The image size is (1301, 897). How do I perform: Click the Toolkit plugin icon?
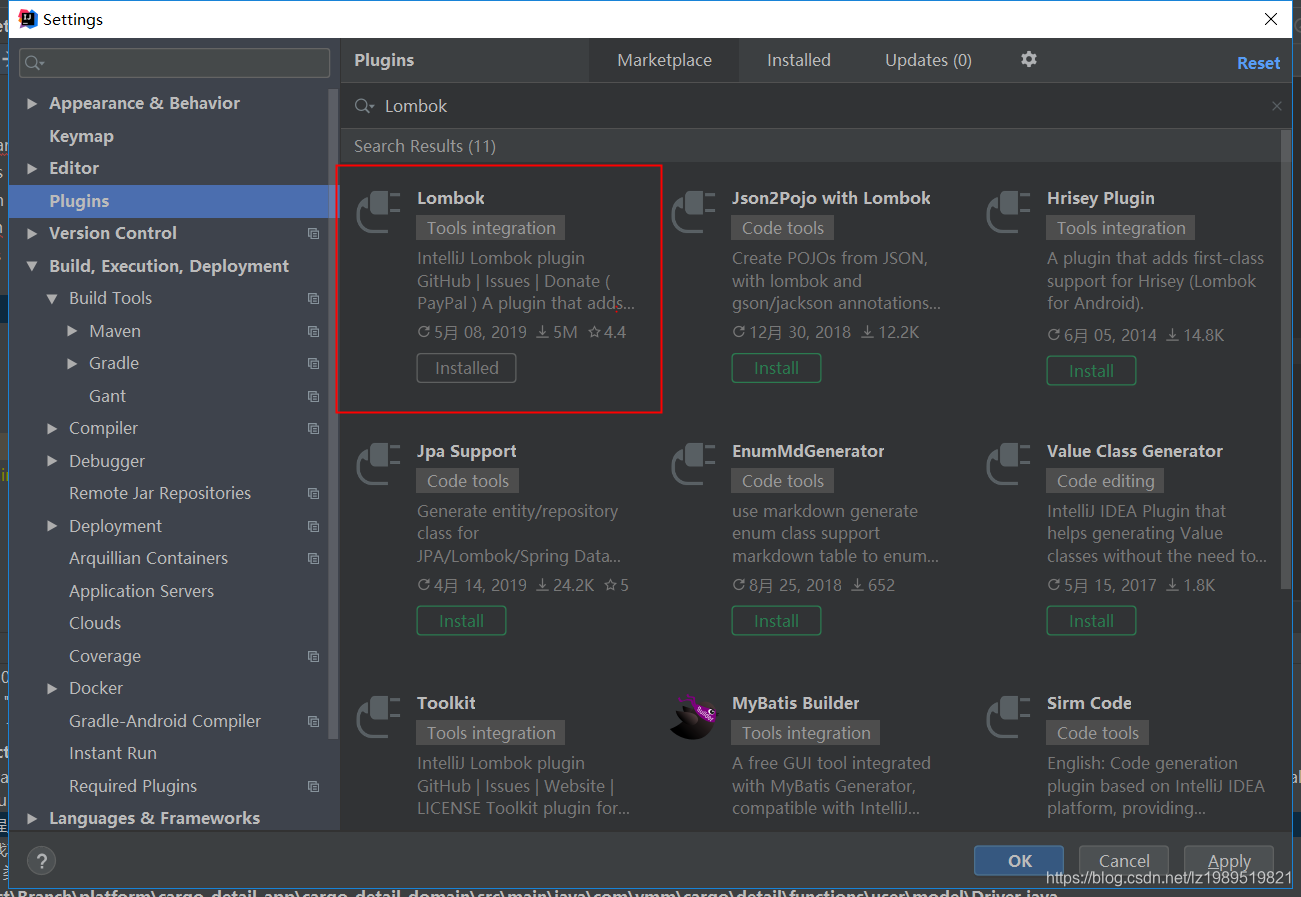tap(379, 716)
